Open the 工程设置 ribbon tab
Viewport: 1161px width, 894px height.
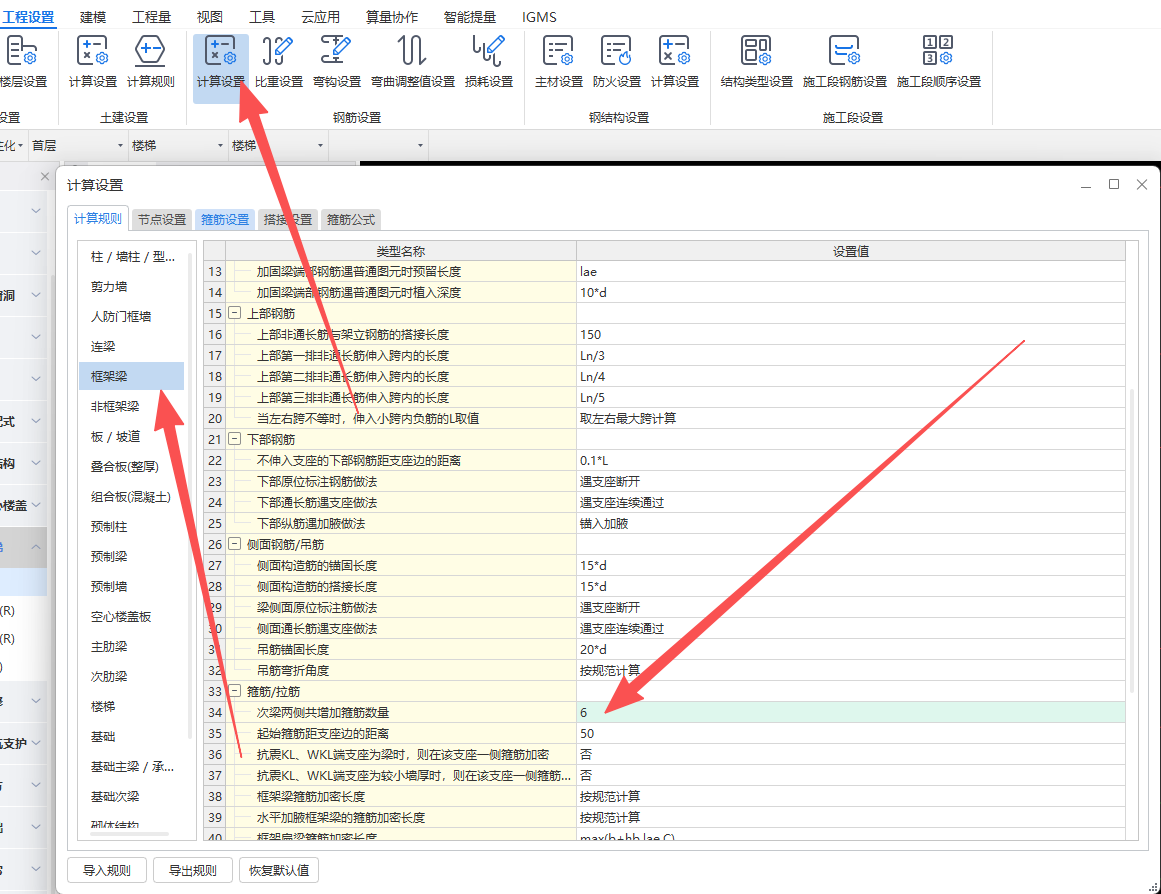pos(28,16)
